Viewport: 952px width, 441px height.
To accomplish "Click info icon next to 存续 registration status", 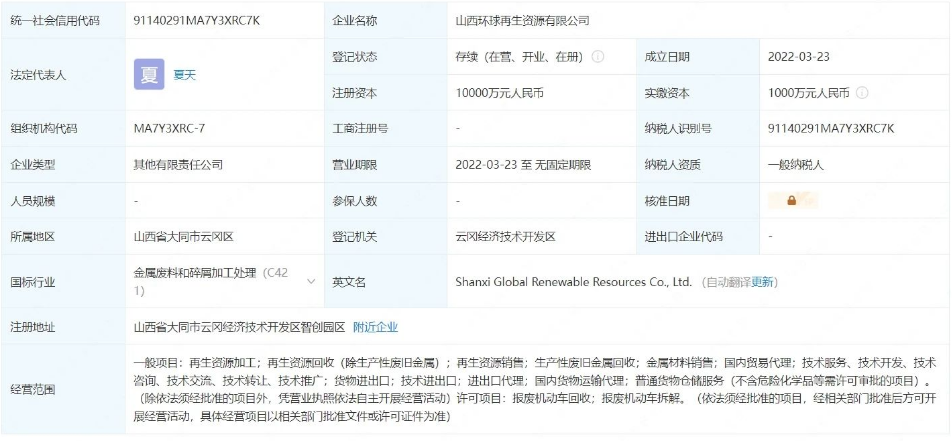I will (597, 57).
